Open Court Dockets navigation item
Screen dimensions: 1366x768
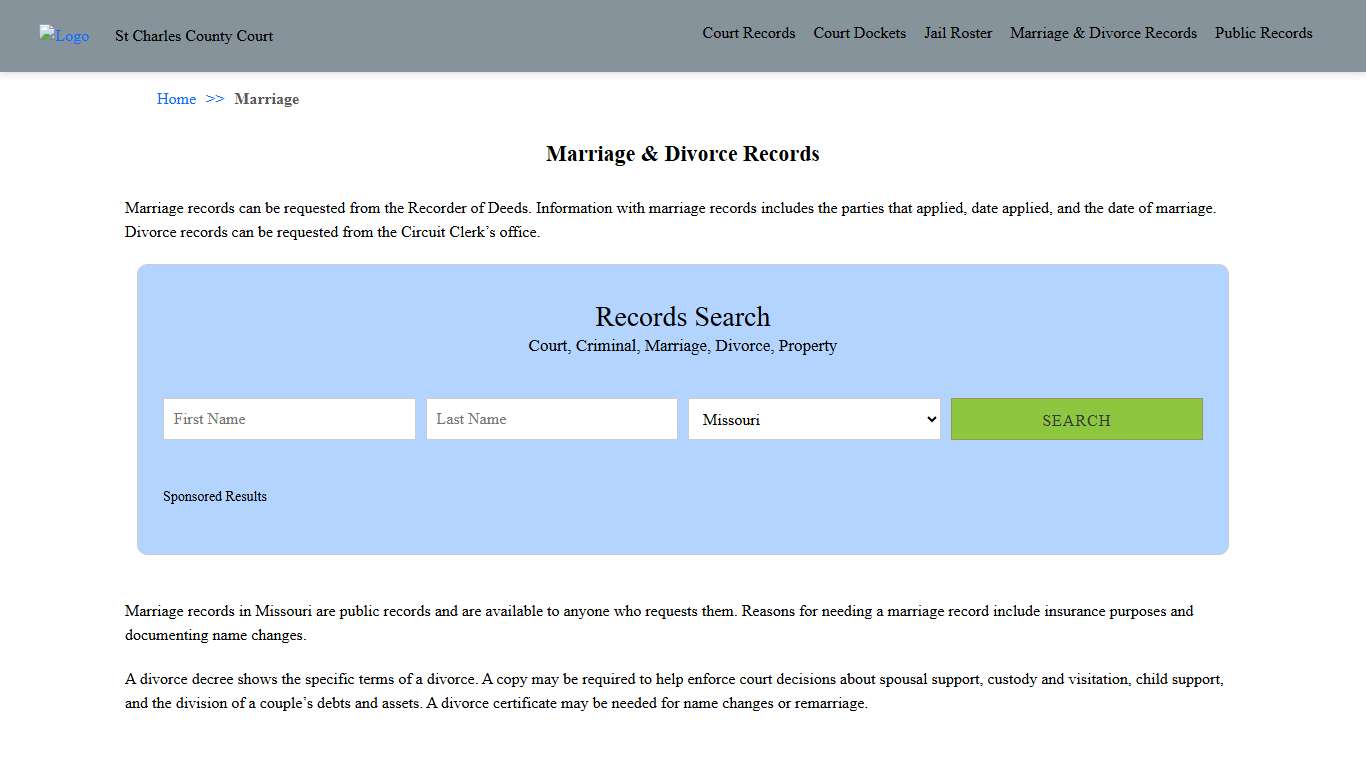pos(859,33)
